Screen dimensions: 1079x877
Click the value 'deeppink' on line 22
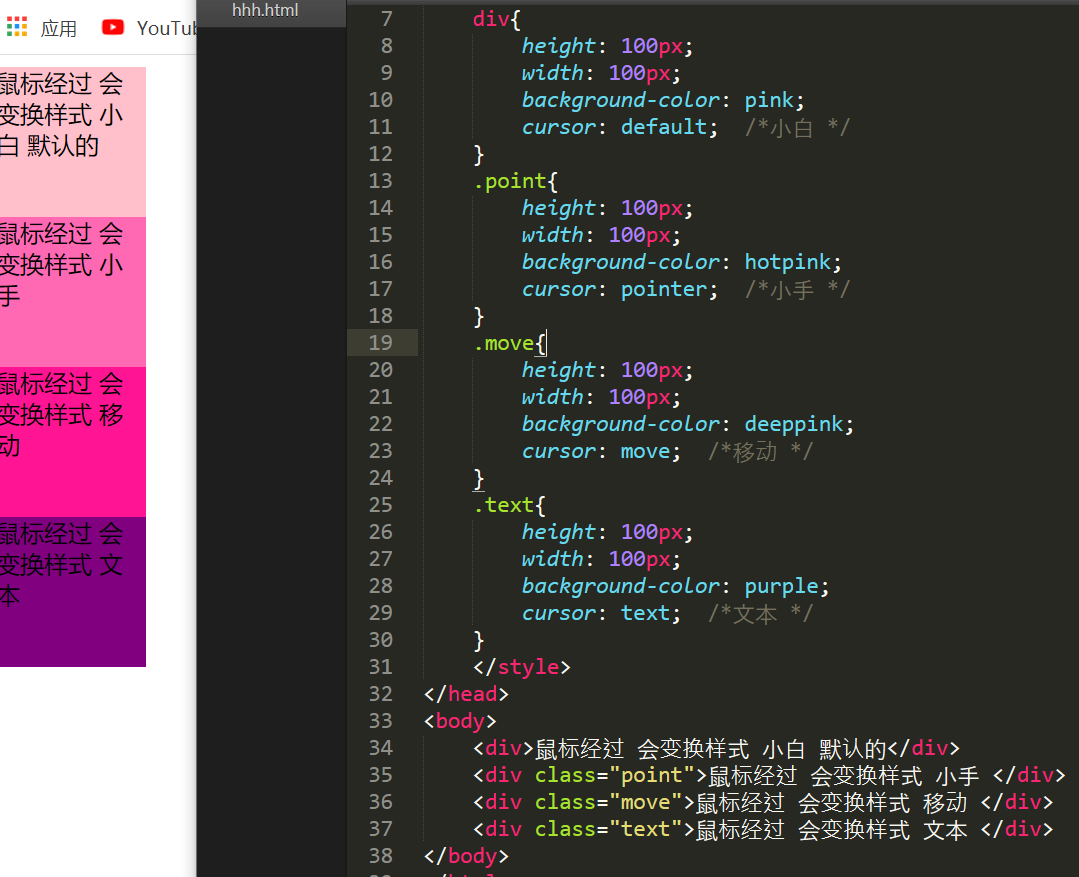pos(794,425)
